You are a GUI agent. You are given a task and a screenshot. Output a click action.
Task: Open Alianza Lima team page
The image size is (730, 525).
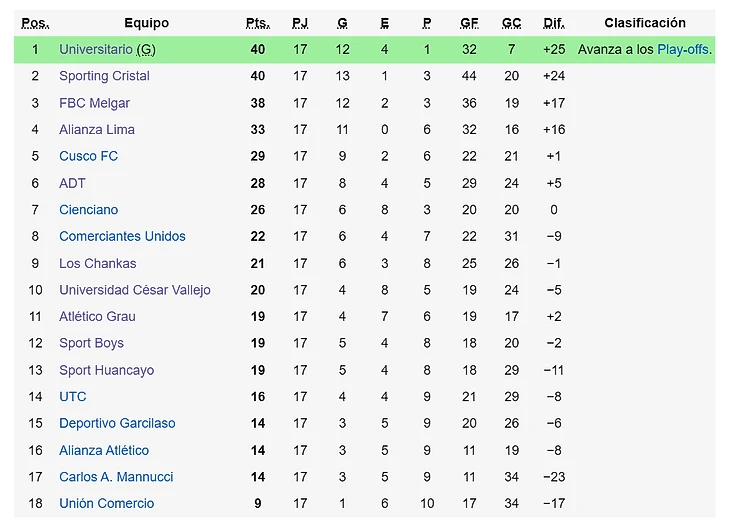click(x=96, y=129)
